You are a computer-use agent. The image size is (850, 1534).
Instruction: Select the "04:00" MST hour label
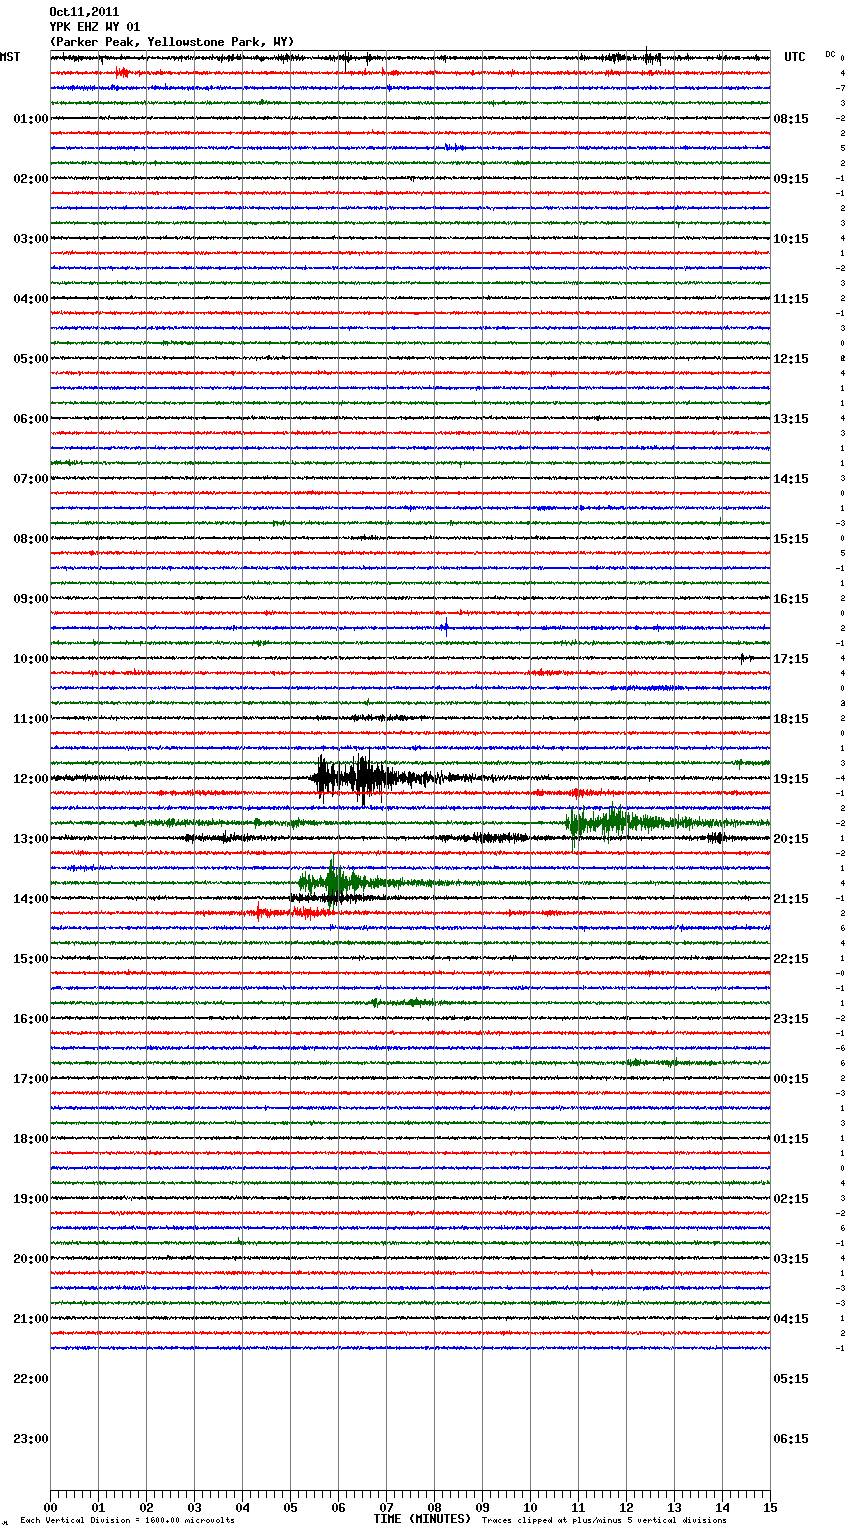(31, 299)
